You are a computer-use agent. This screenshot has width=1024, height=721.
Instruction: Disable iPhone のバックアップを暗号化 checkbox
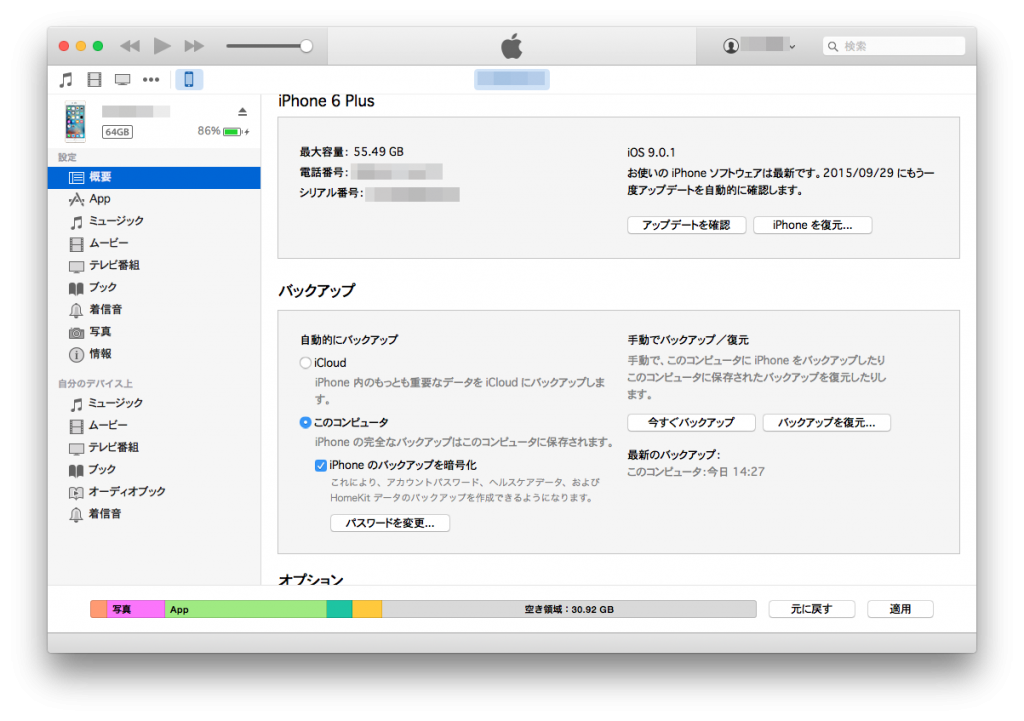coord(322,465)
